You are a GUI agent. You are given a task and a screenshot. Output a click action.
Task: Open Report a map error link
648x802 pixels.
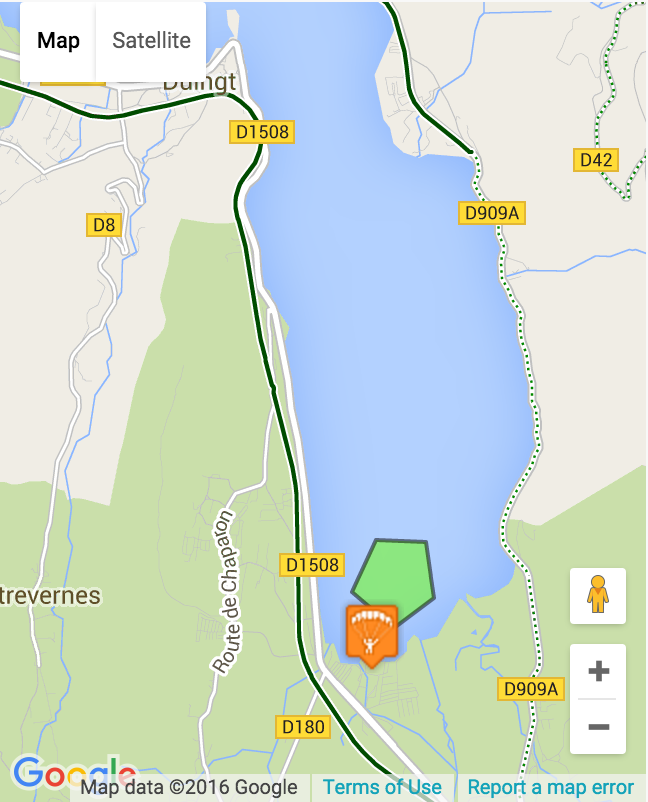[x=551, y=787]
